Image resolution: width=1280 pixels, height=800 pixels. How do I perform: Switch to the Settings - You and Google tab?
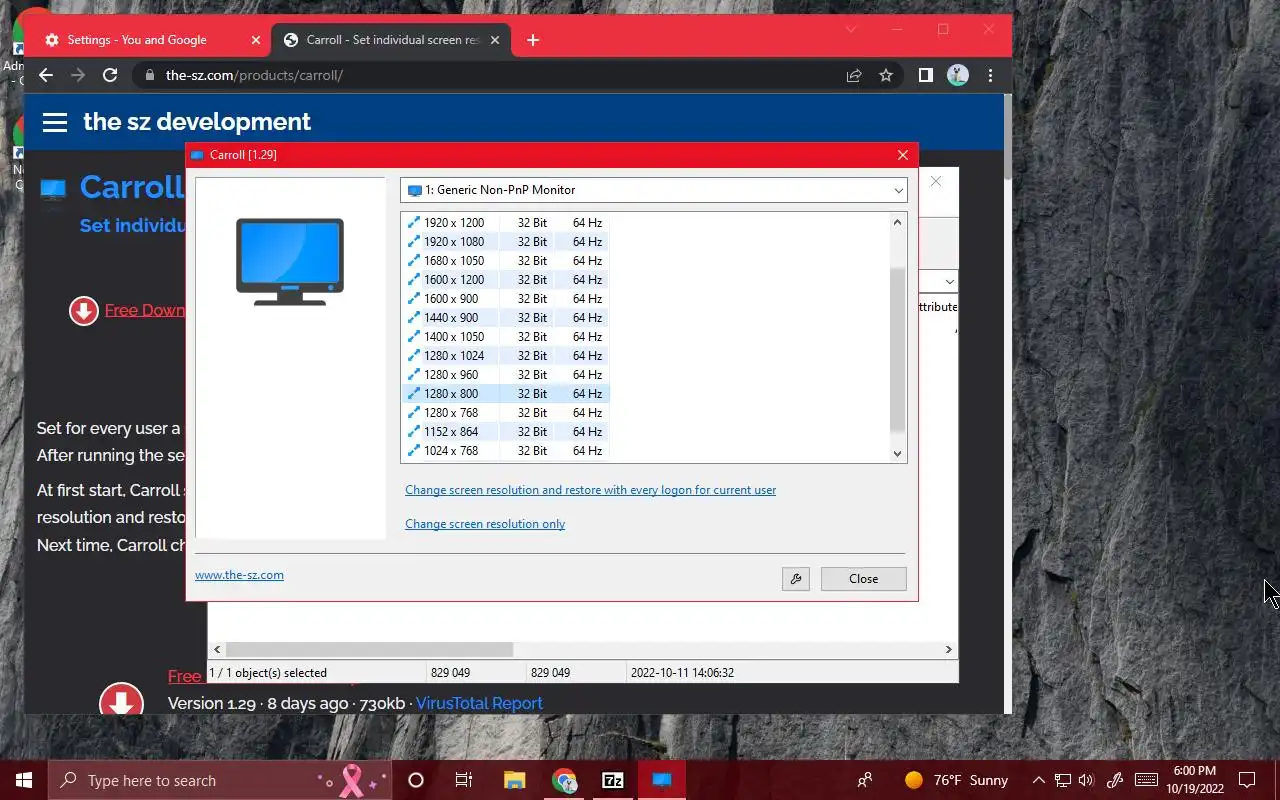(150, 40)
